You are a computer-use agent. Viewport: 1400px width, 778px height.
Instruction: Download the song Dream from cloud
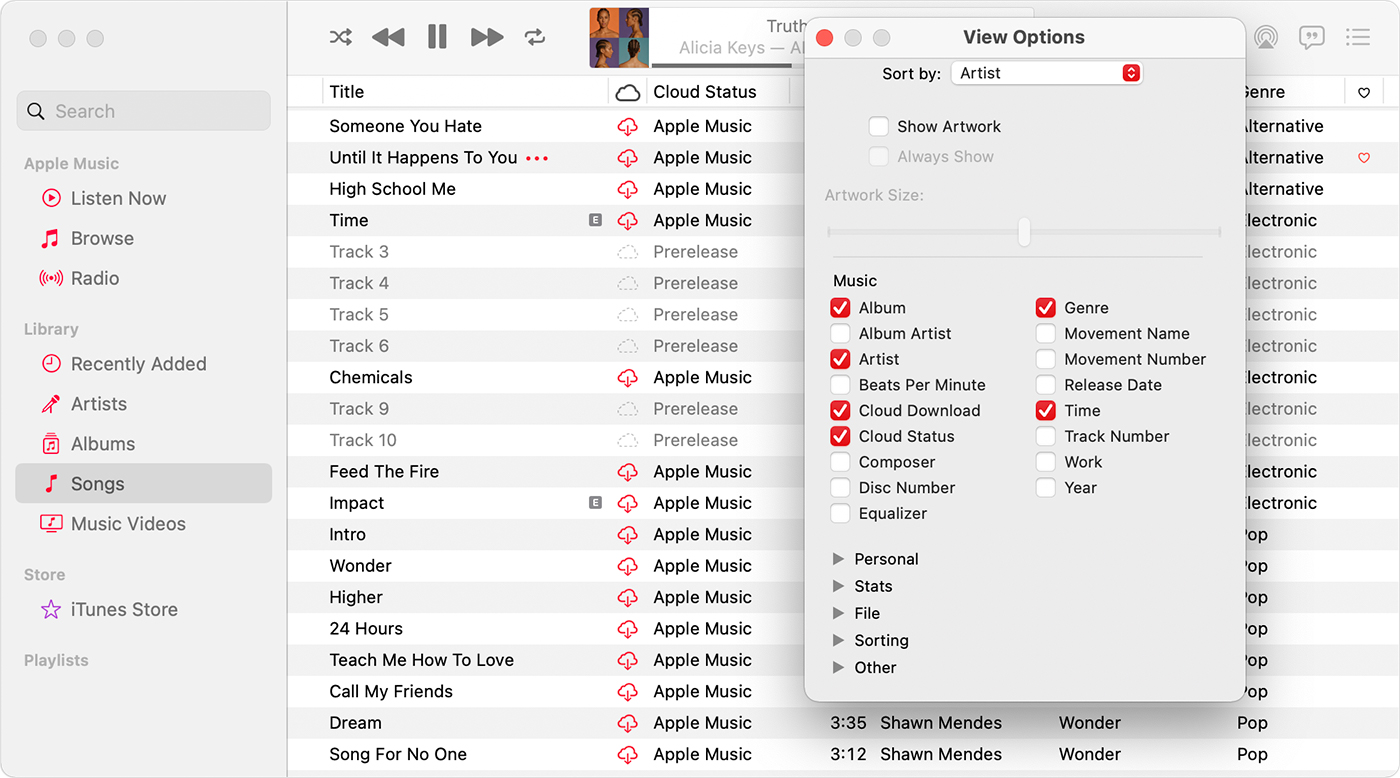coord(628,723)
